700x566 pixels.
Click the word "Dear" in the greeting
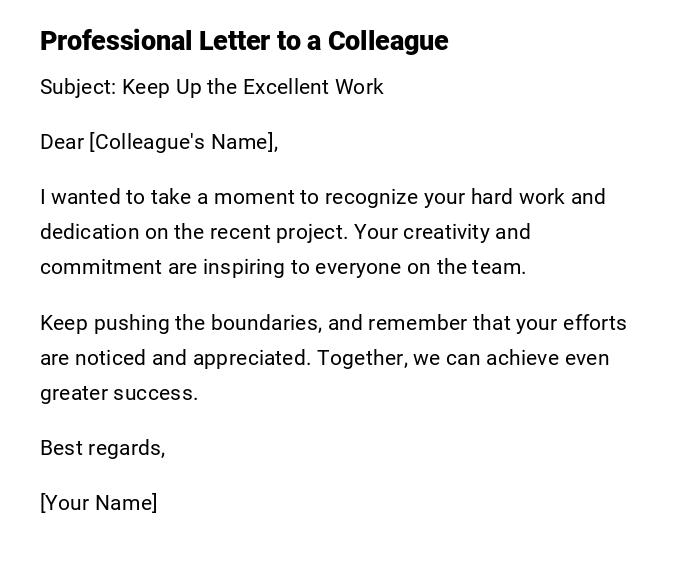pyautogui.click(x=62, y=142)
